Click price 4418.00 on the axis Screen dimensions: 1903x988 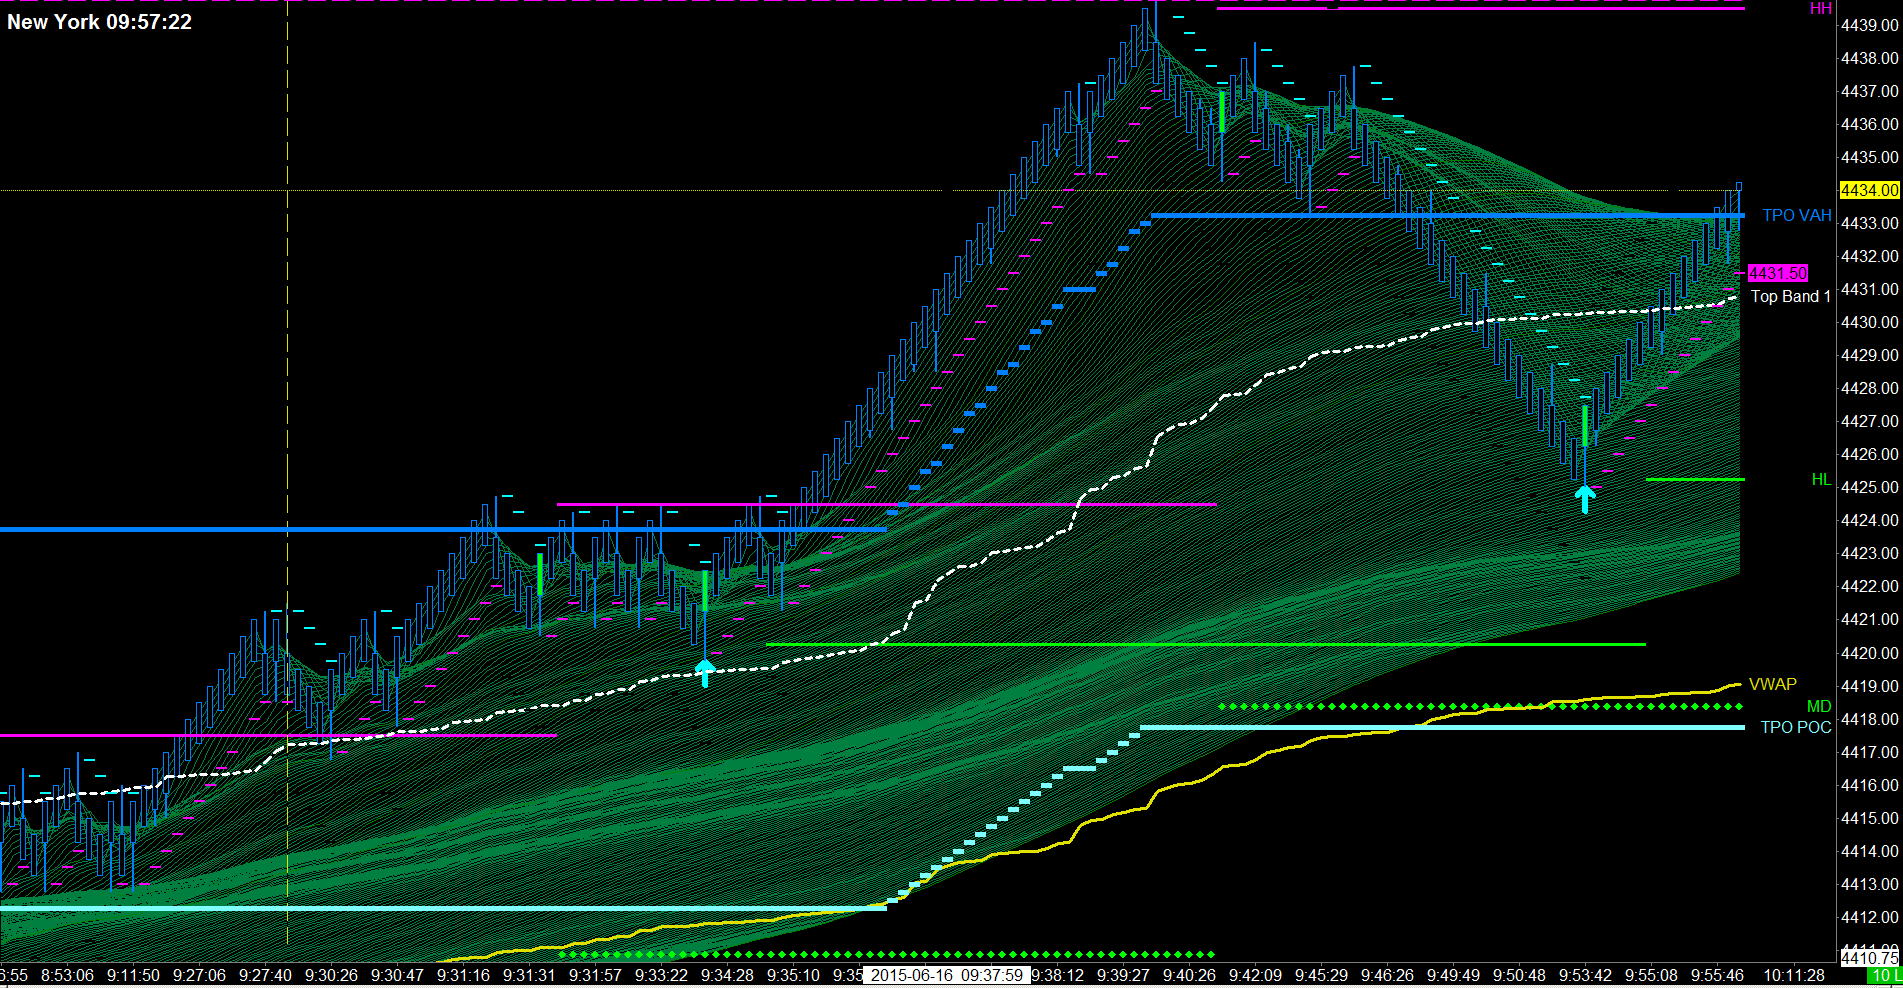(x=1869, y=719)
